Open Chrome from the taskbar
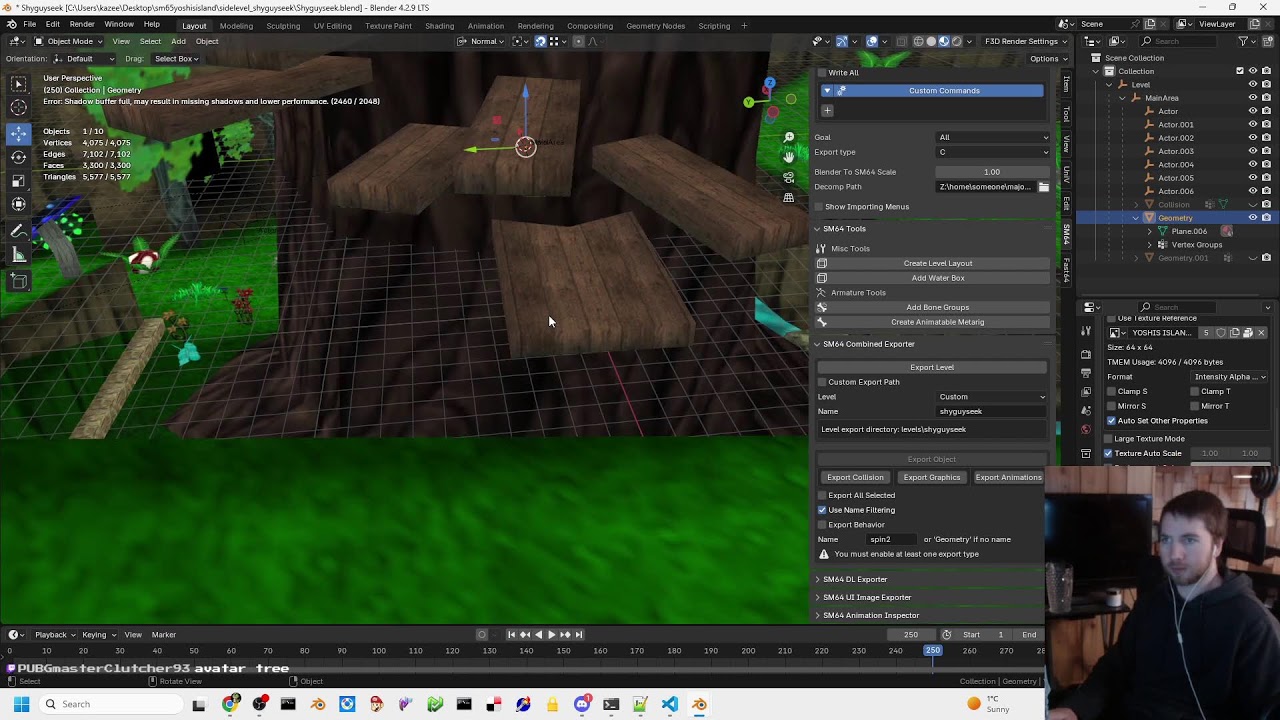The image size is (1280, 720). (x=231, y=705)
